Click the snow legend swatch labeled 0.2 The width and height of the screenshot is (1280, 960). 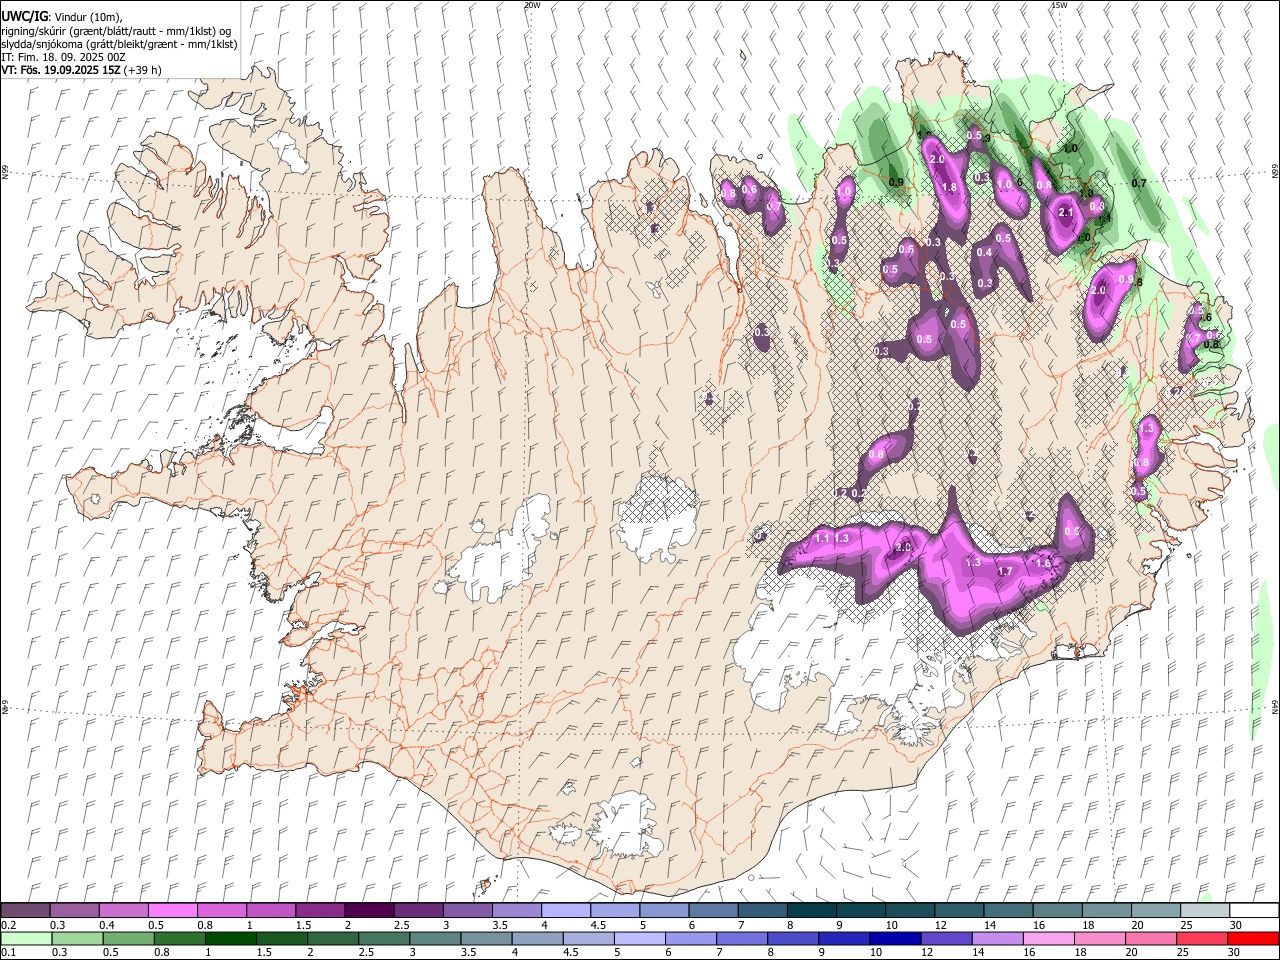[25, 911]
